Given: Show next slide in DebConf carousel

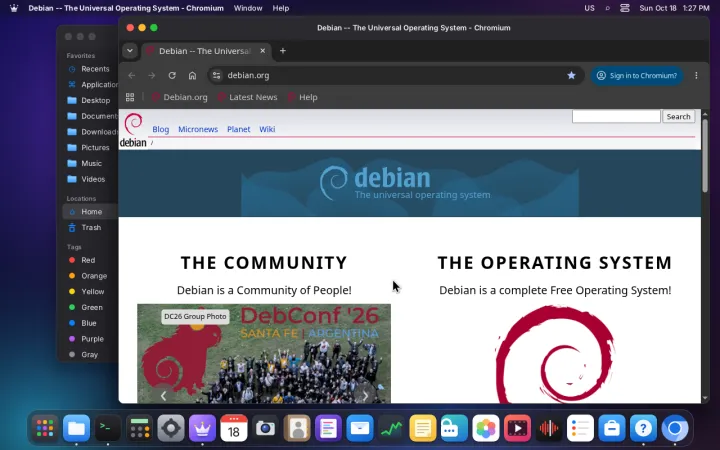Looking at the screenshot, I should (366, 396).
